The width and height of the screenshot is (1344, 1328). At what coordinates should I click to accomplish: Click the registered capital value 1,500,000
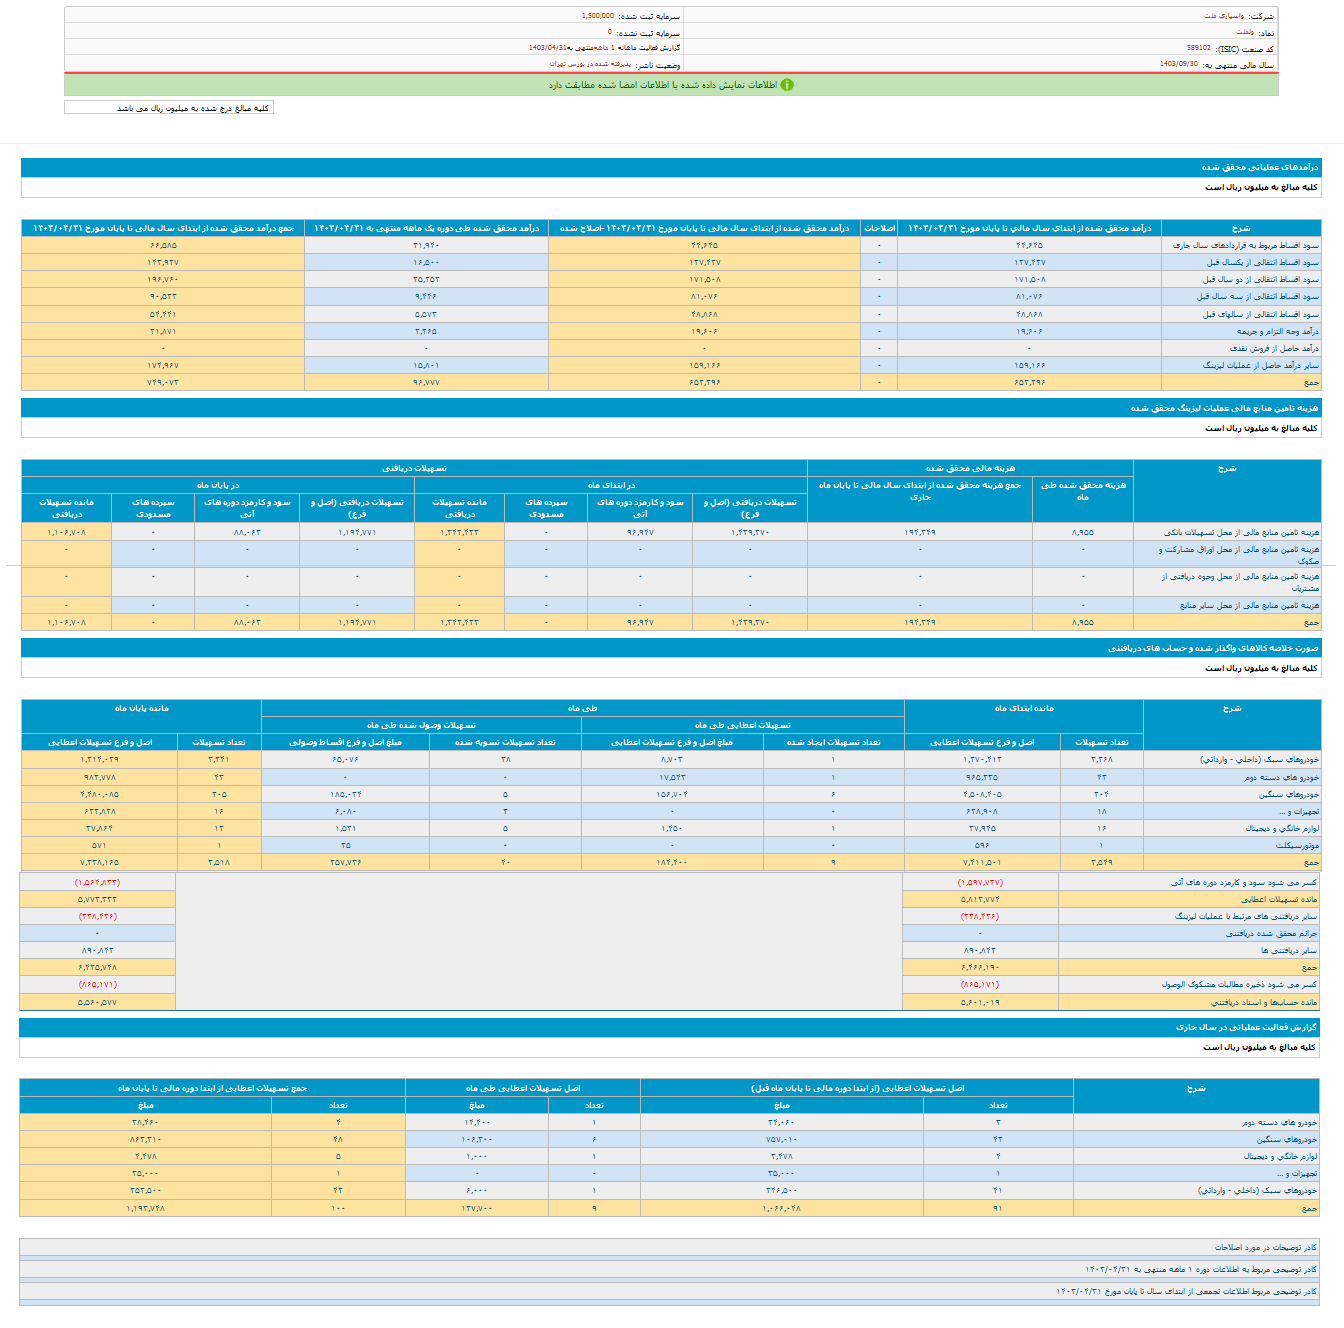pyautogui.click(x=598, y=17)
